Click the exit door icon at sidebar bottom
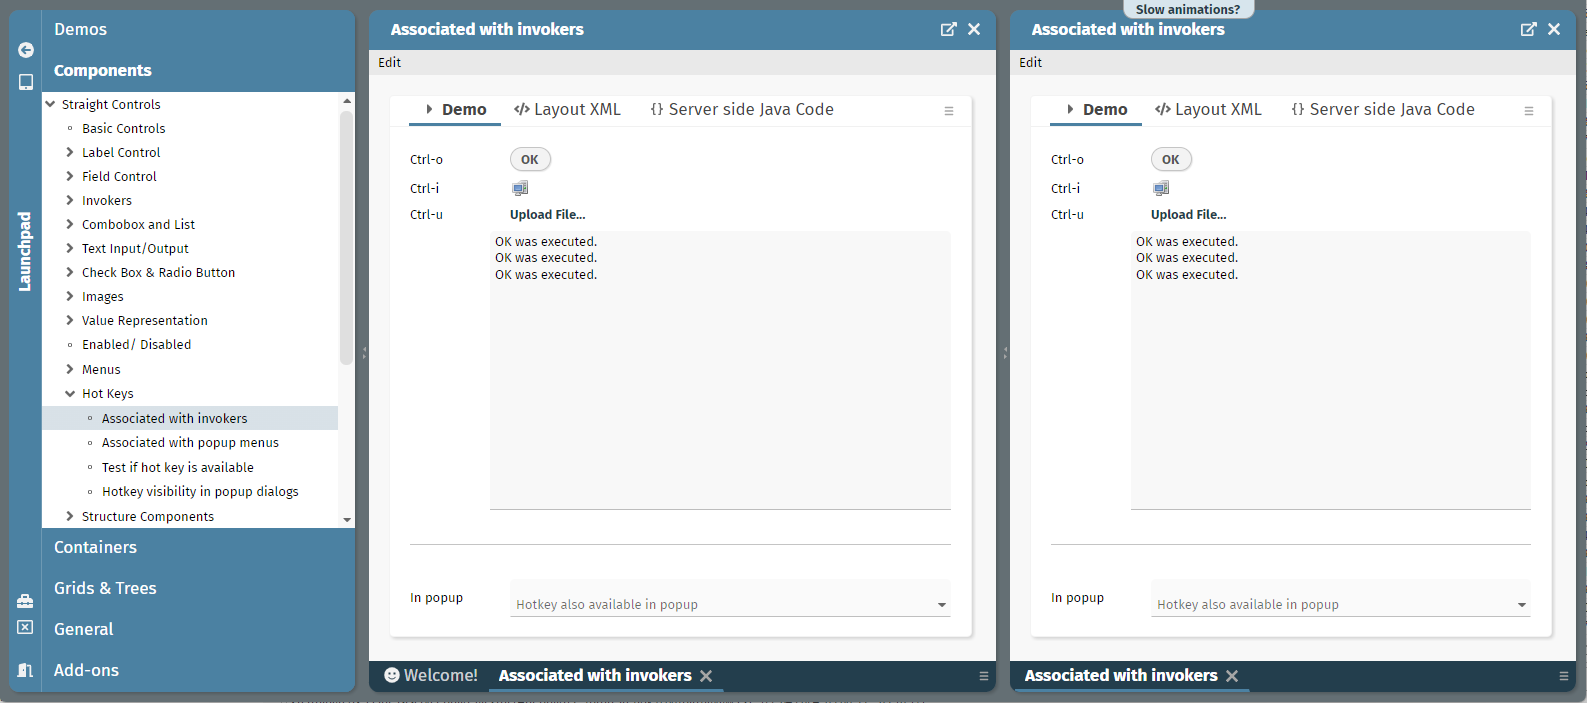 pyautogui.click(x=25, y=670)
